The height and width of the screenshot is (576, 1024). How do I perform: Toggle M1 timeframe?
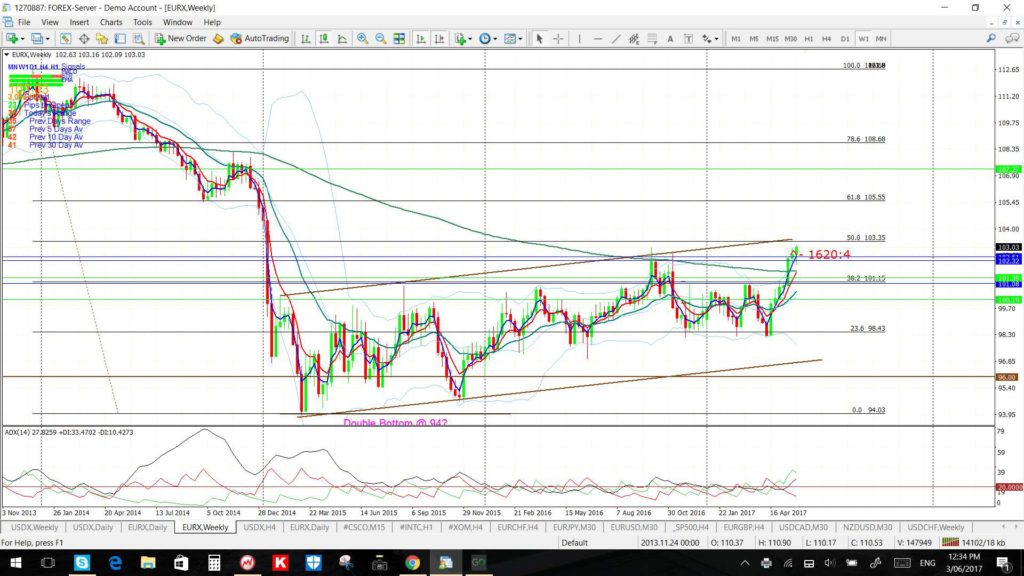click(736, 39)
